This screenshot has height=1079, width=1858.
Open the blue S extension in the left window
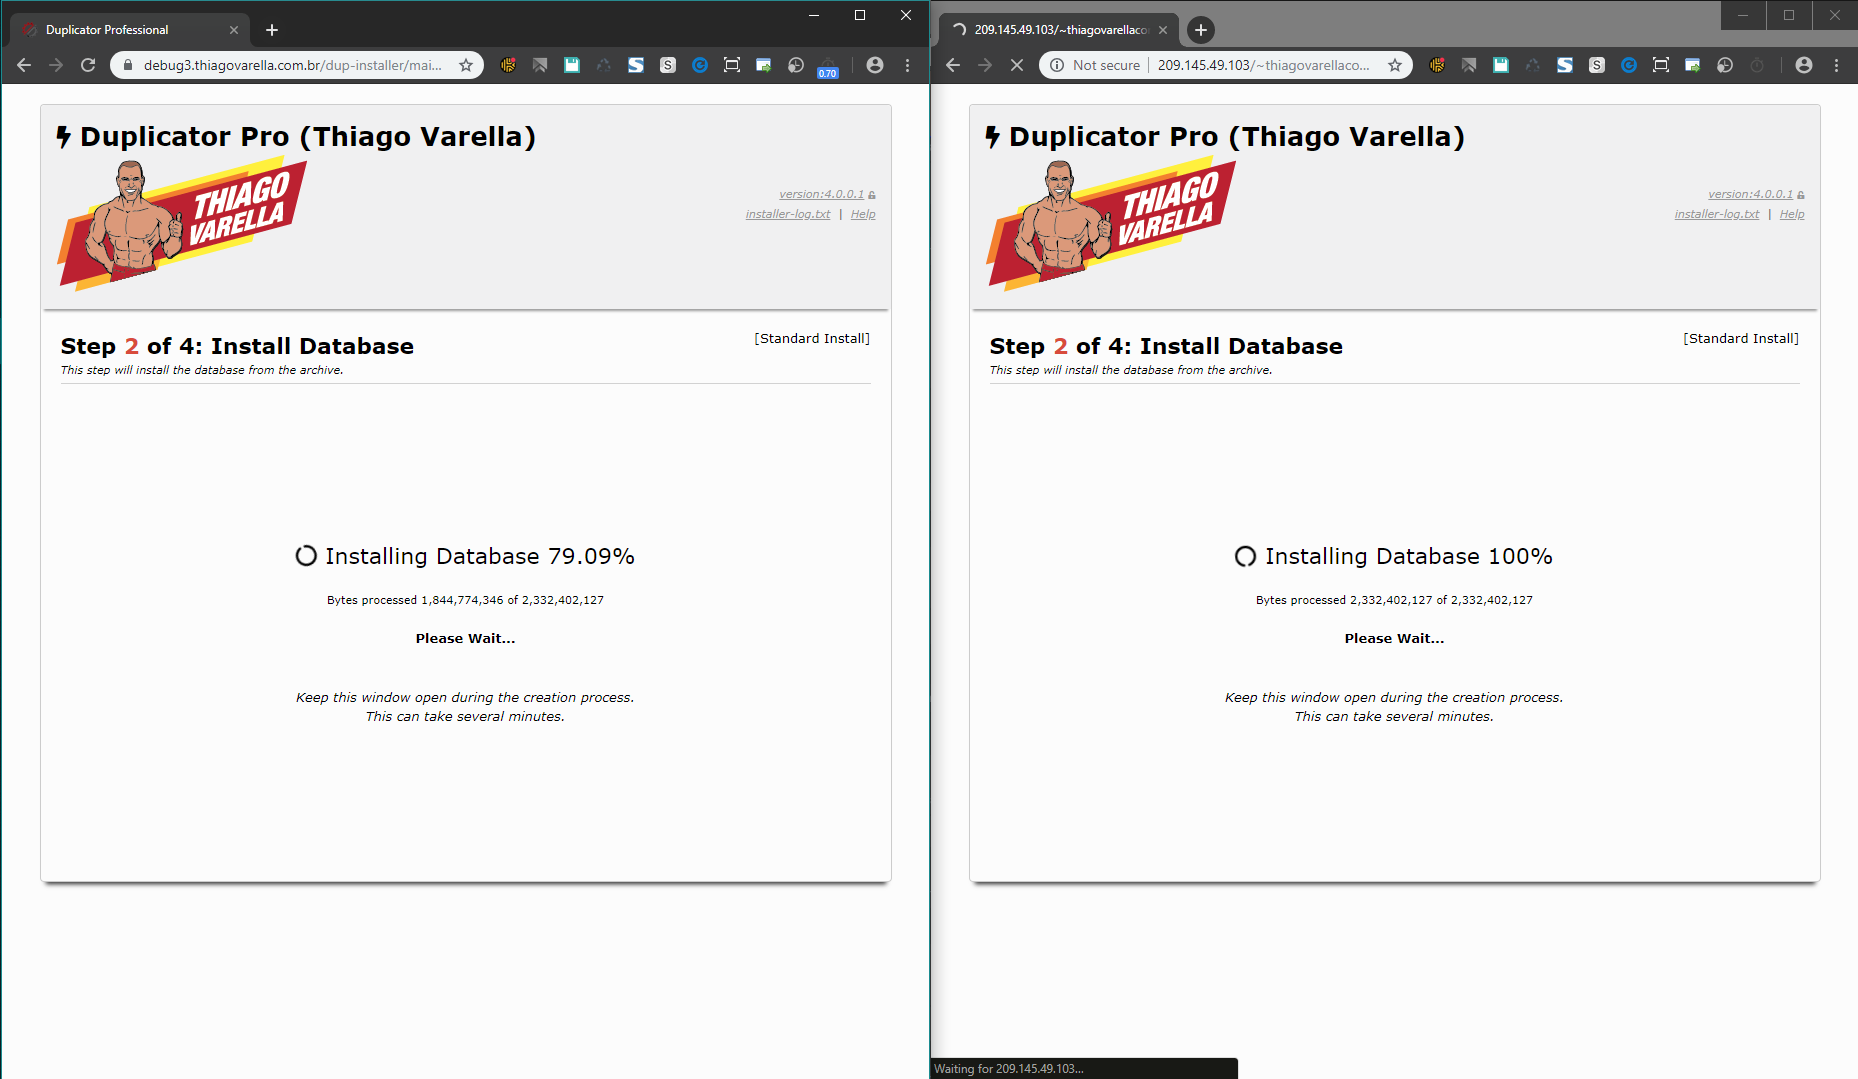[636, 65]
